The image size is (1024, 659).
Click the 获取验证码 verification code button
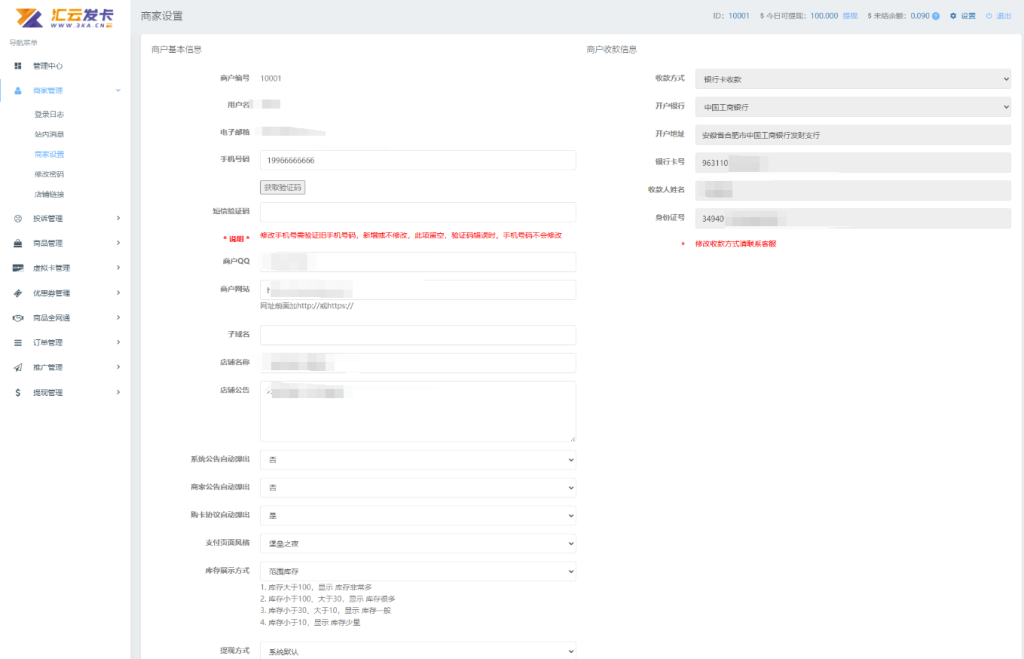coord(284,187)
